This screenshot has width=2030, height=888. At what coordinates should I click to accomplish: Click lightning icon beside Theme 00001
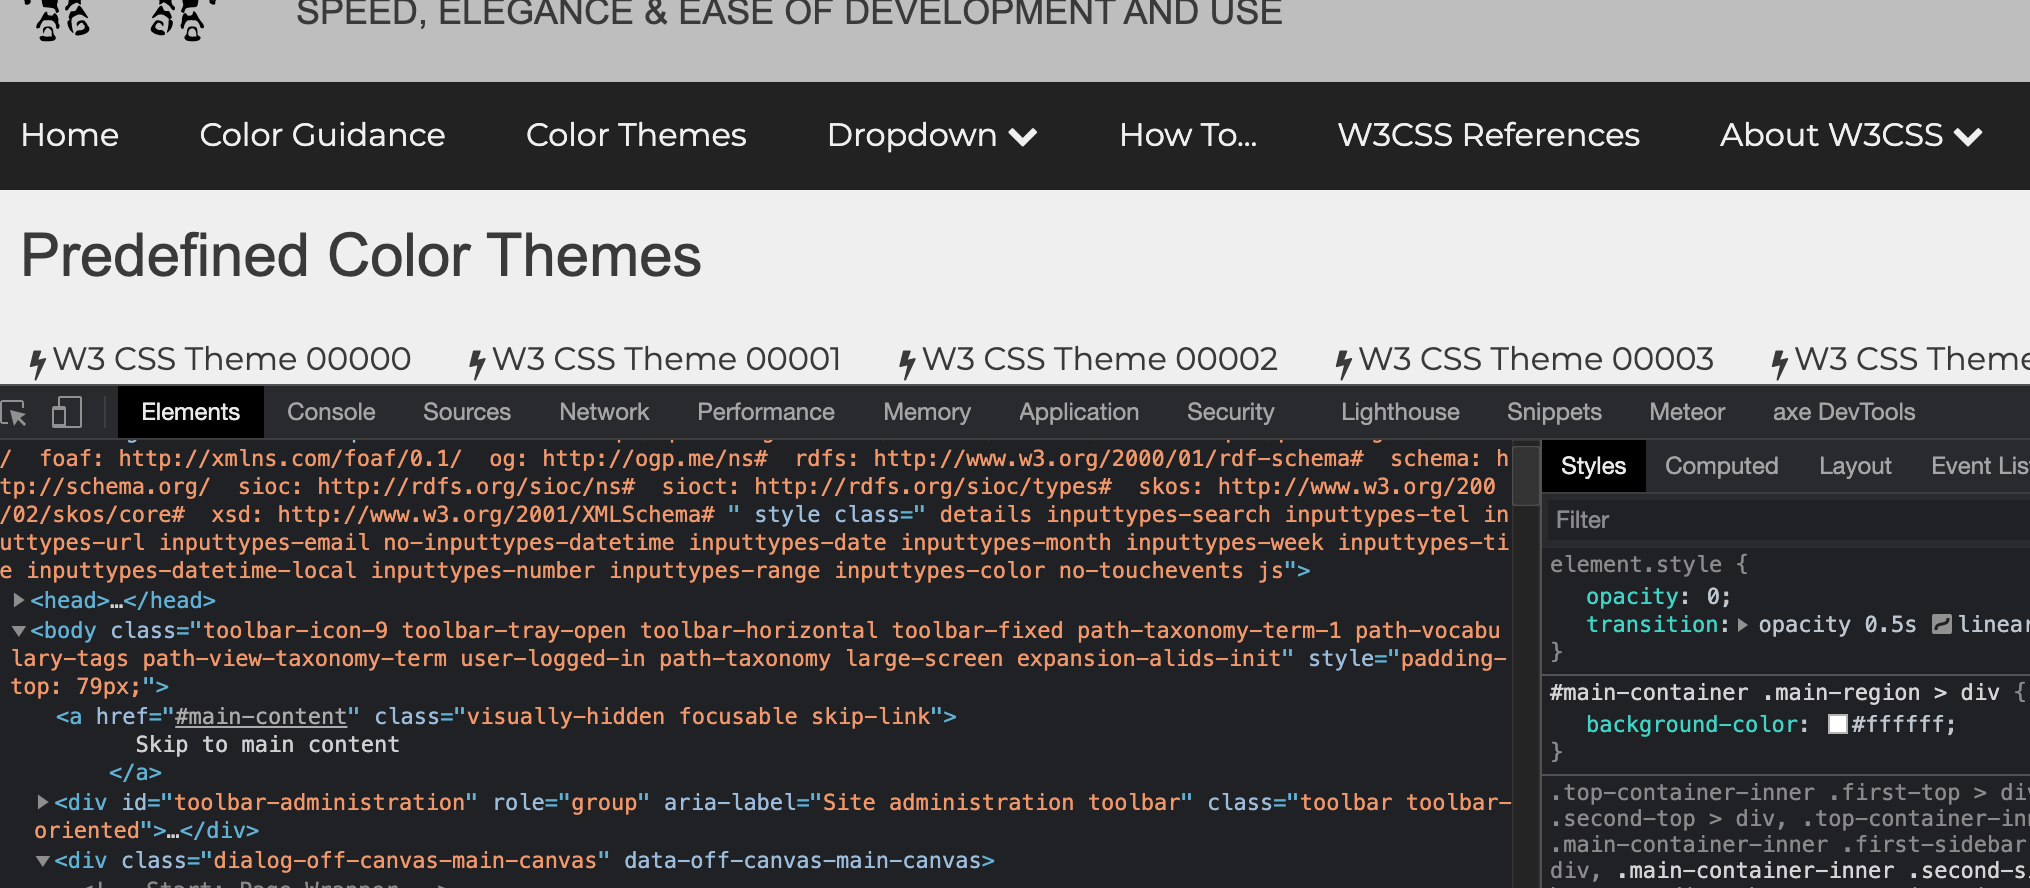[477, 362]
